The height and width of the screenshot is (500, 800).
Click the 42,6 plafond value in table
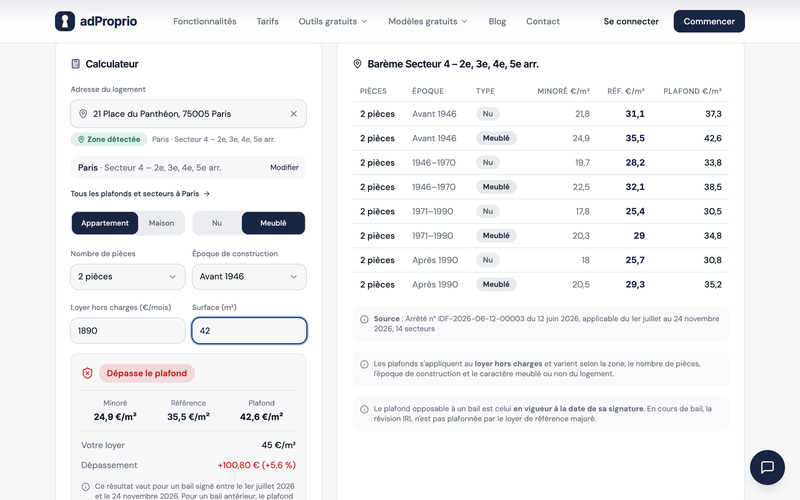(713, 138)
